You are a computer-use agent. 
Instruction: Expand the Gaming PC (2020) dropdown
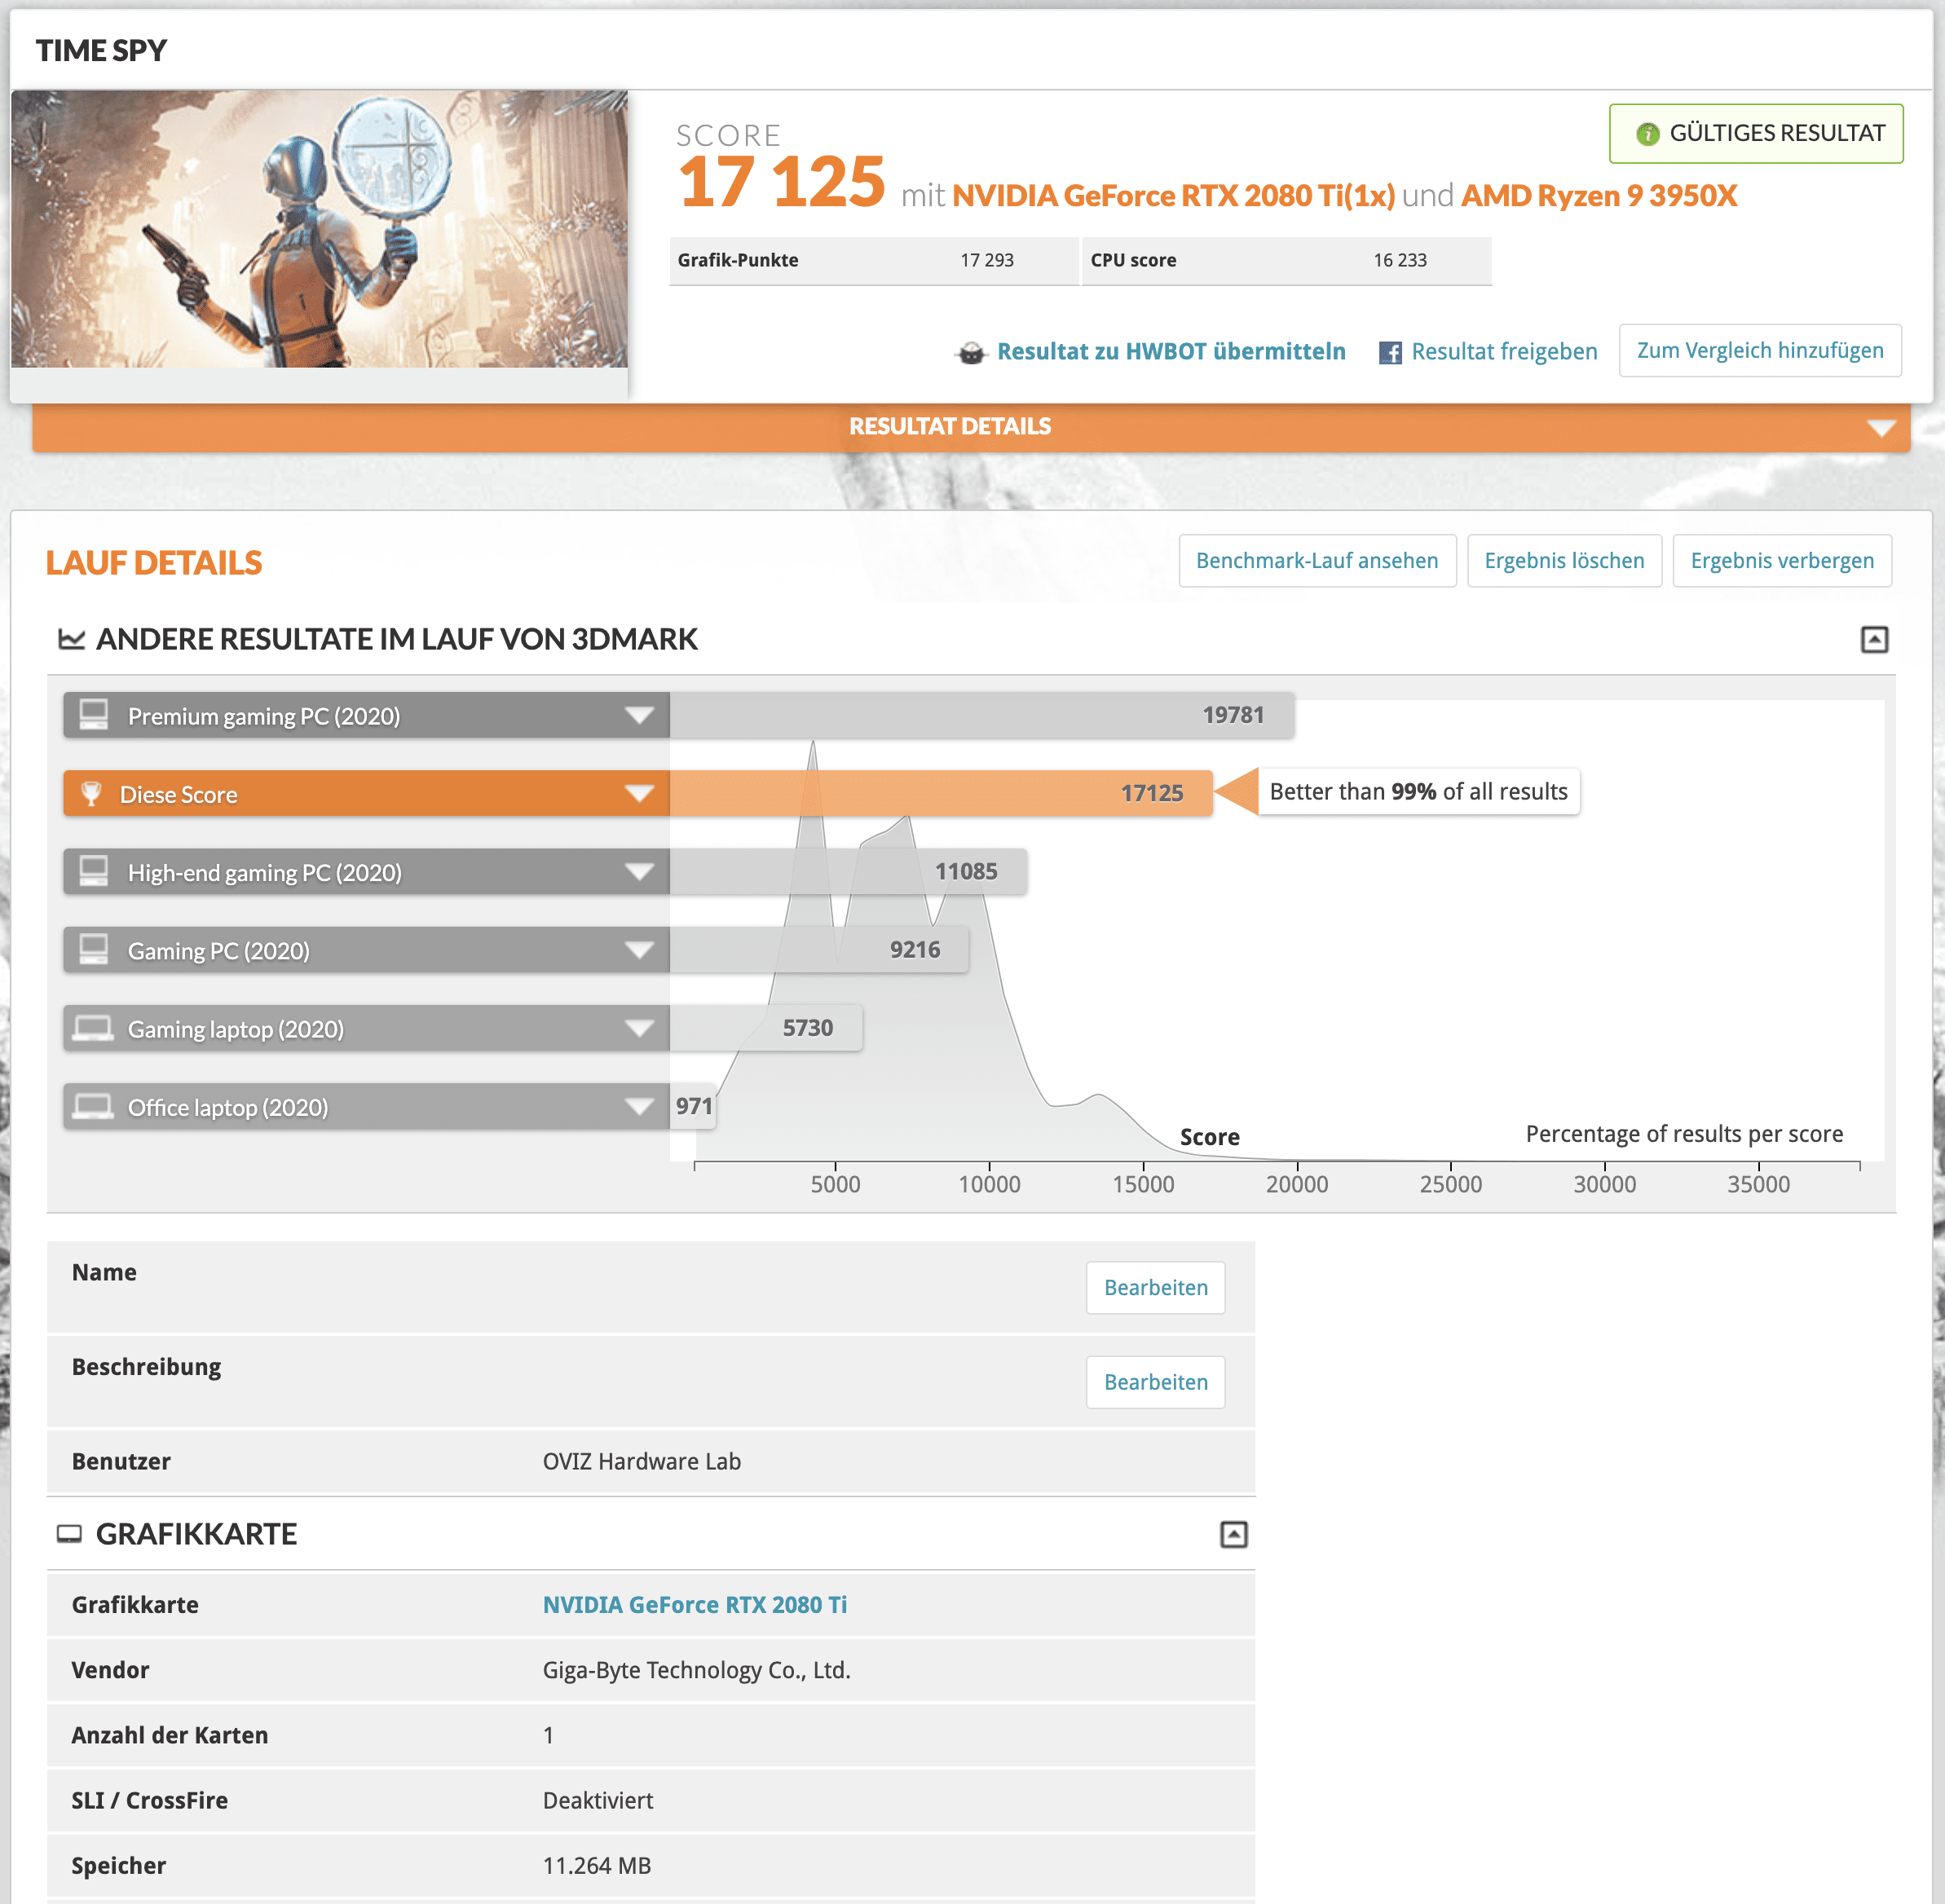pyautogui.click(x=639, y=949)
